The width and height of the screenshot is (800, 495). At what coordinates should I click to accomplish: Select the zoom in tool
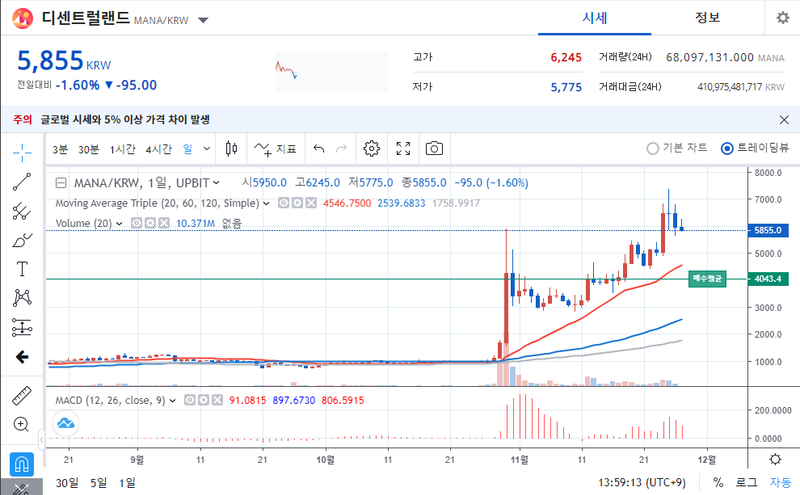click(x=21, y=424)
